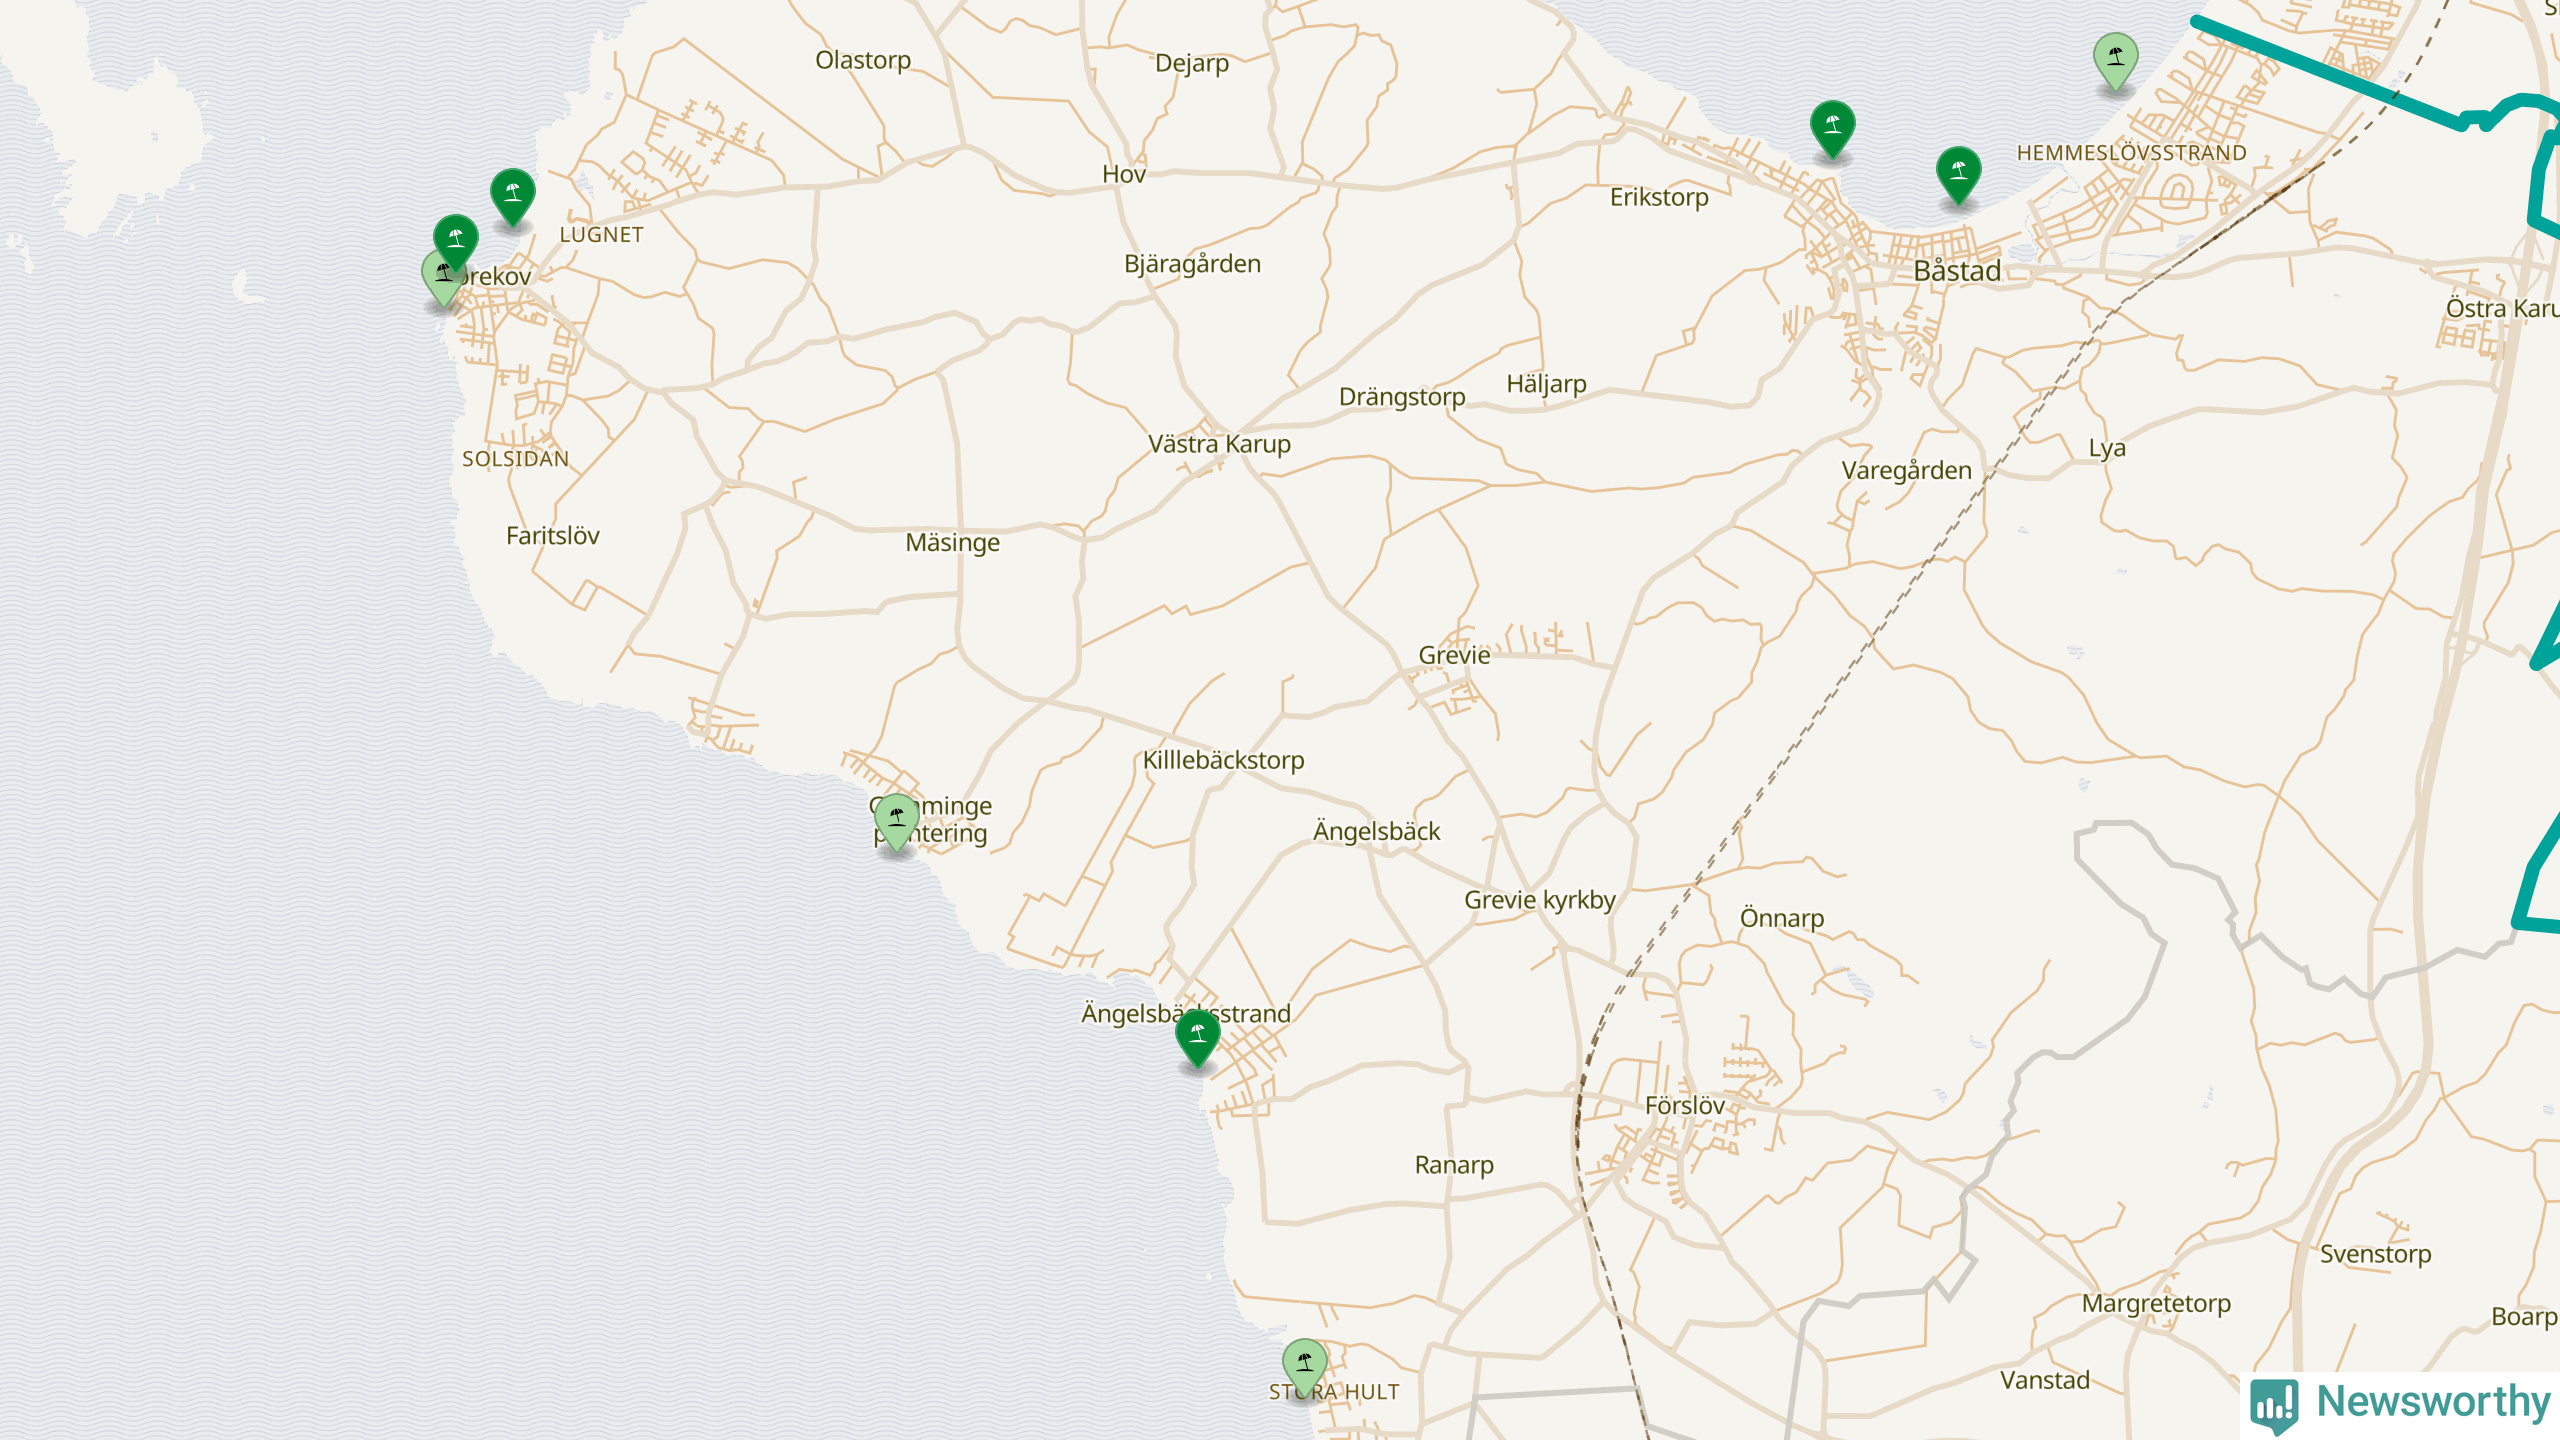Image resolution: width=2560 pixels, height=1440 pixels.
Task: Click the Önnarp label
Action: (1781, 918)
